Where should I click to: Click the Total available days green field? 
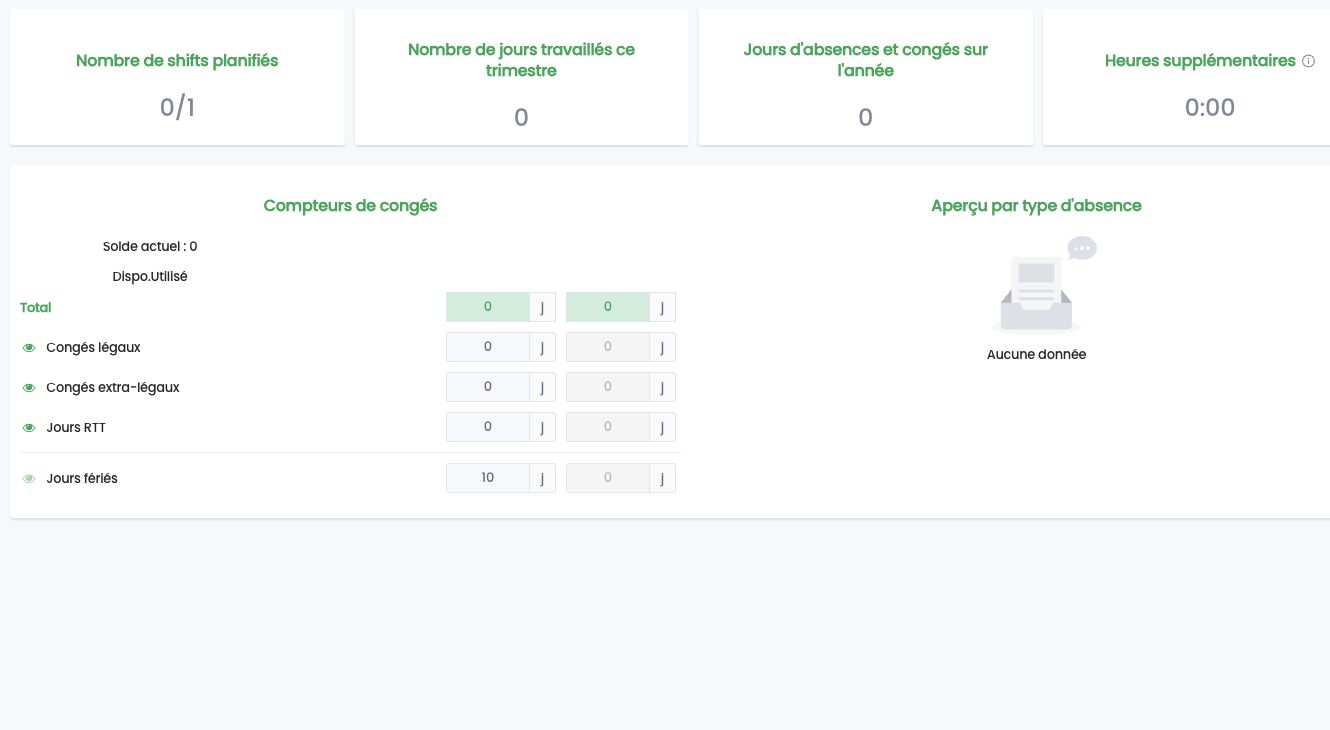[x=488, y=307]
